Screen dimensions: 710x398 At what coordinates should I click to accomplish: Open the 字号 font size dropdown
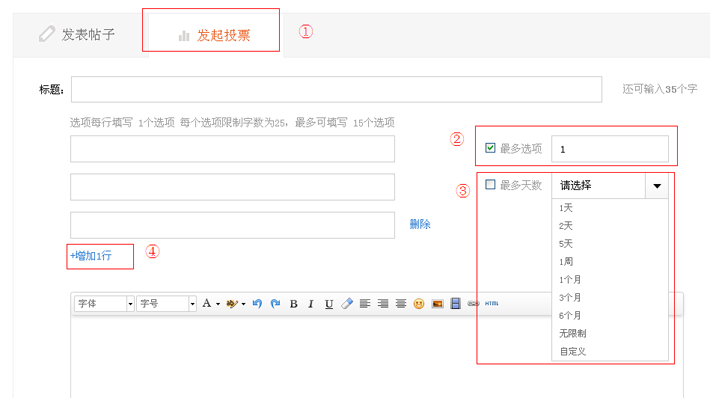tap(166, 303)
